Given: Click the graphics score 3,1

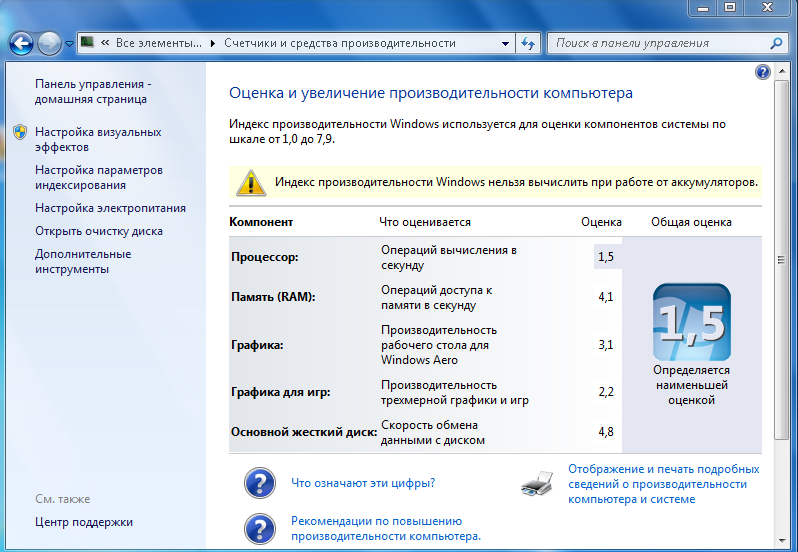Looking at the screenshot, I should coord(606,345).
